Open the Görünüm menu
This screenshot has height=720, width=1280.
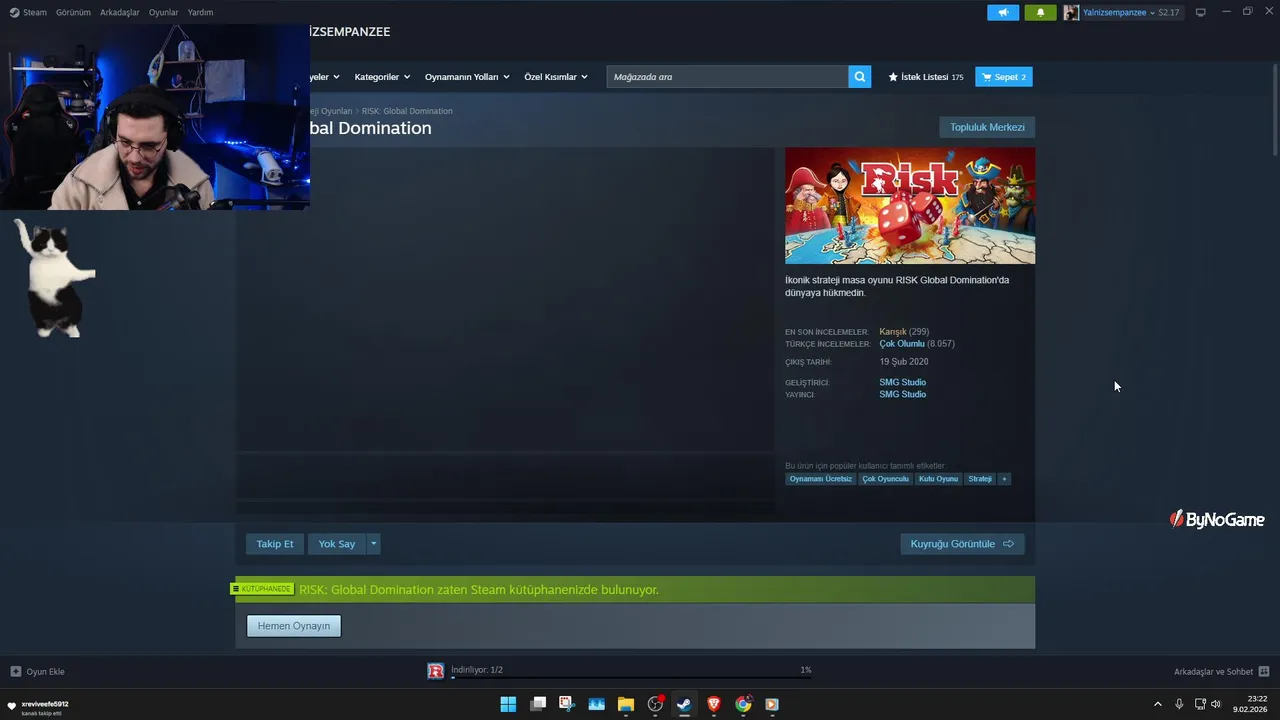pyautogui.click(x=73, y=12)
